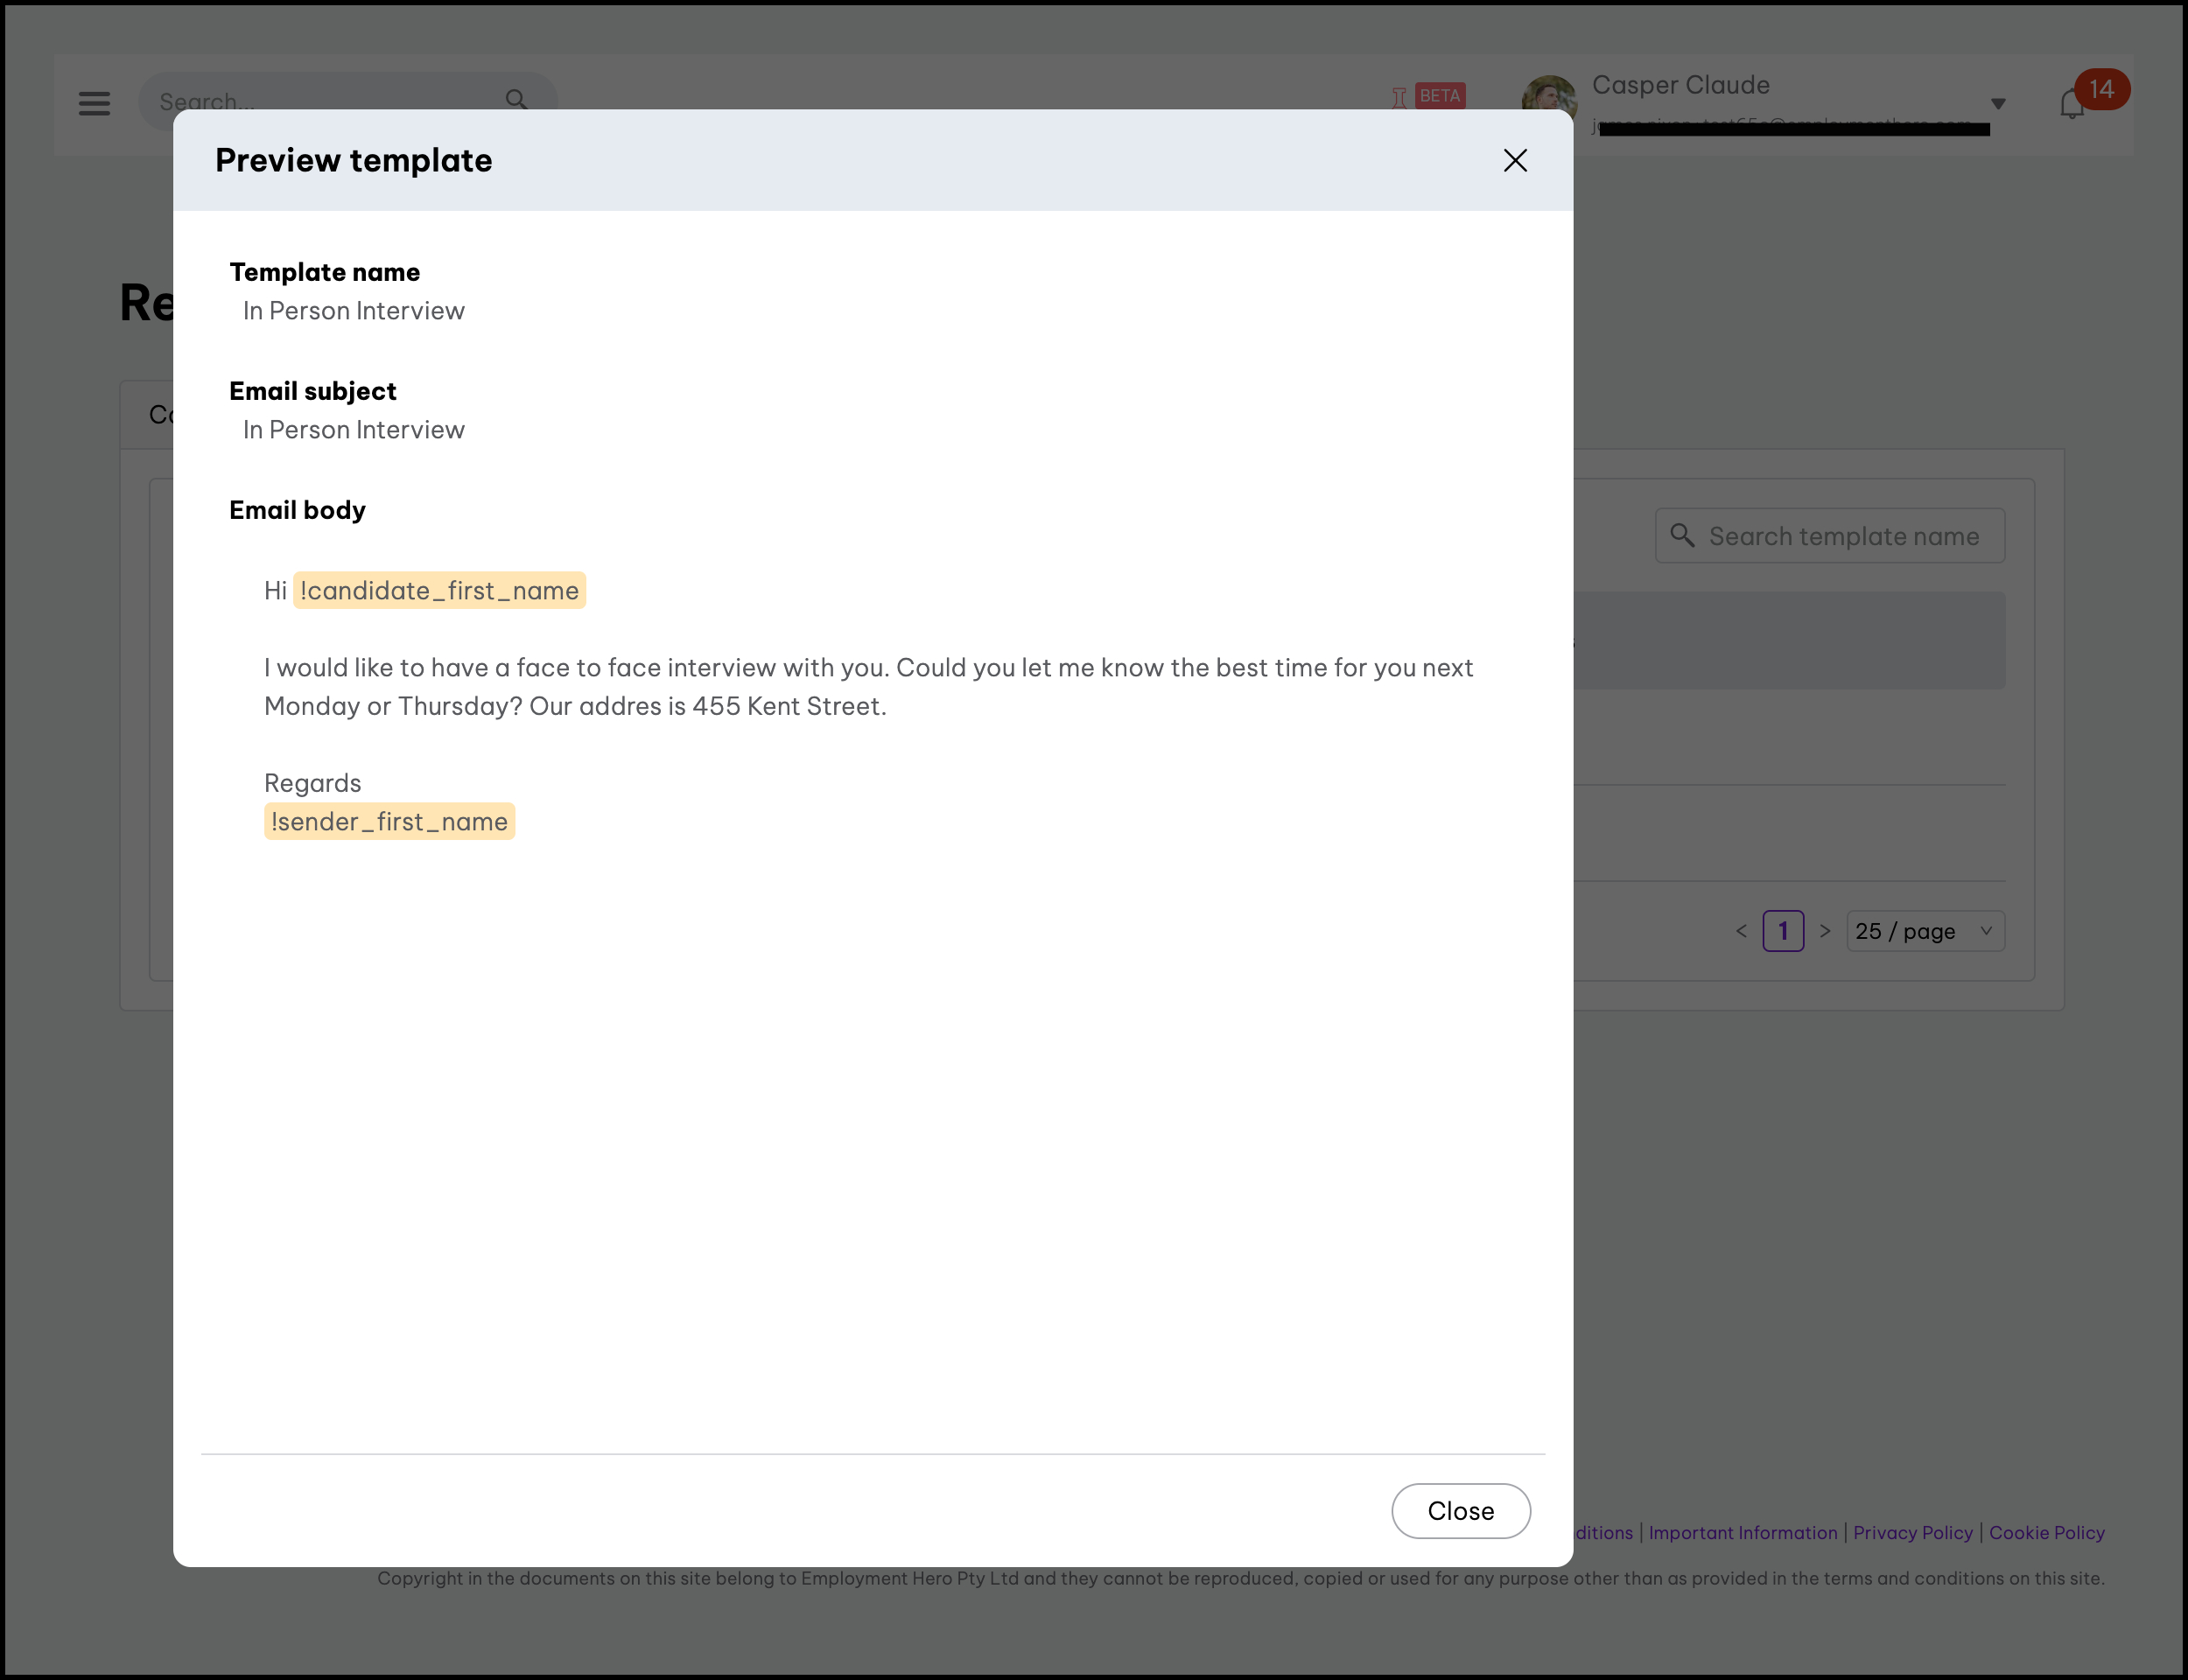Open the hamburger navigation menu
This screenshot has width=2188, height=1680.
coord(94,103)
